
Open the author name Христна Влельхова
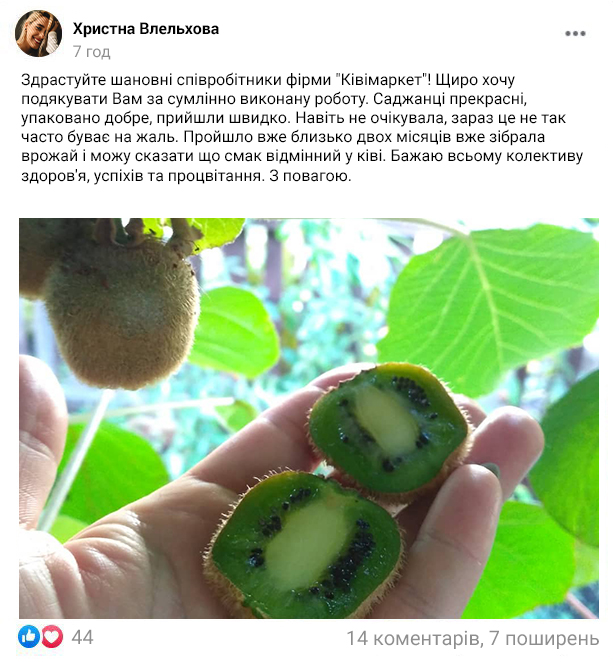[x=146, y=29]
